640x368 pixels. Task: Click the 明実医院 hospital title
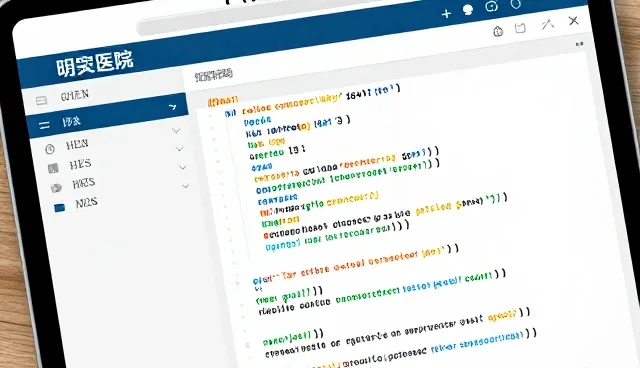pyautogui.click(x=95, y=64)
